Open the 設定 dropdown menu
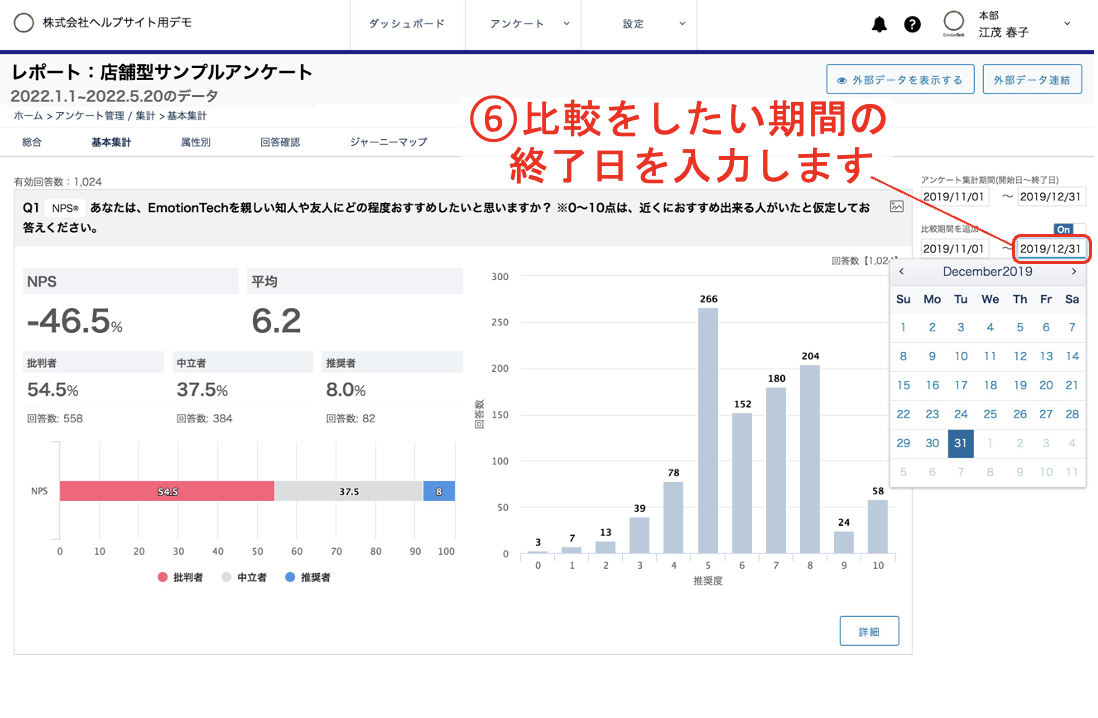 (x=632, y=25)
